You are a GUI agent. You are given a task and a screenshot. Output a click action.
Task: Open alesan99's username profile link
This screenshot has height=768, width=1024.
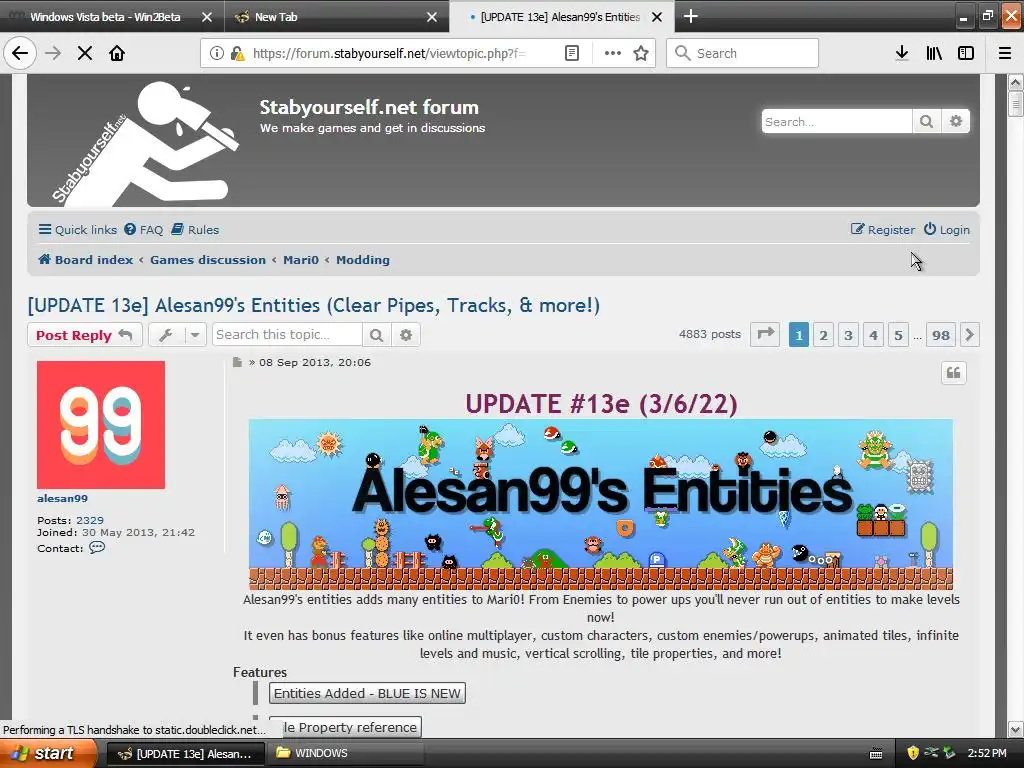(62, 498)
